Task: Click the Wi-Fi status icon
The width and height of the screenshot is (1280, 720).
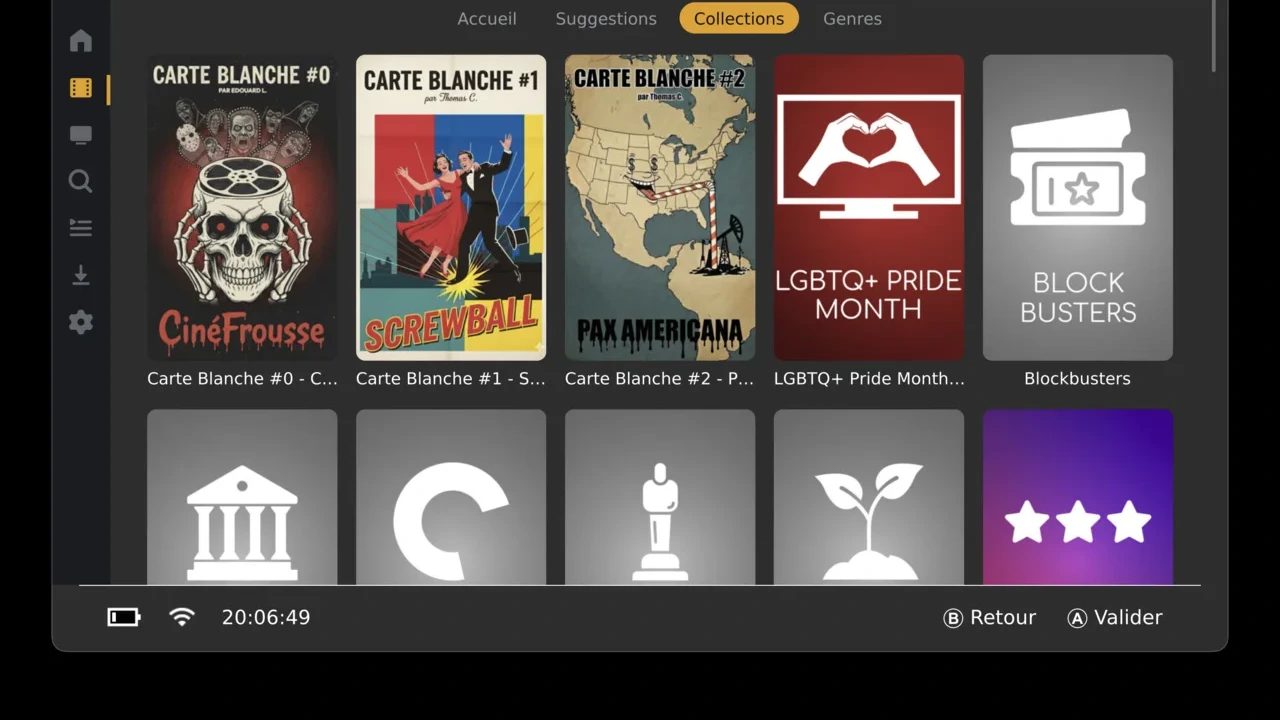Action: point(182,617)
